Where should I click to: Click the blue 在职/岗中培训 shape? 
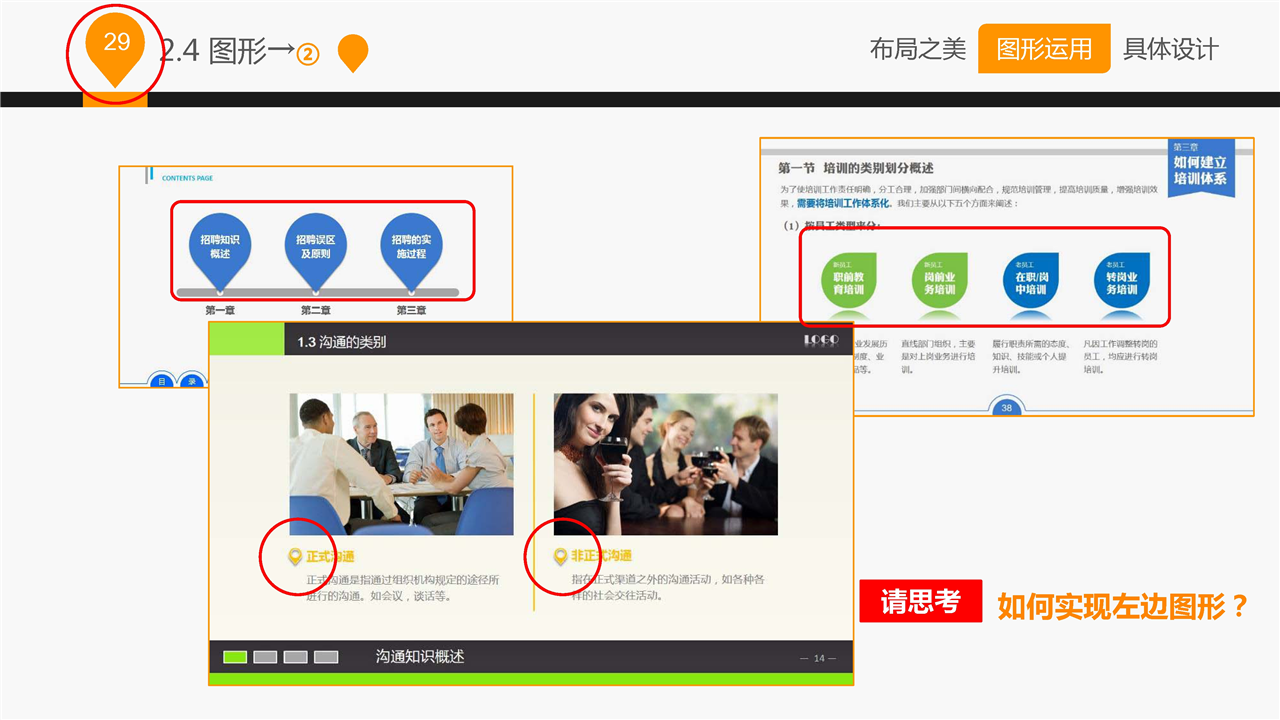pos(1030,281)
